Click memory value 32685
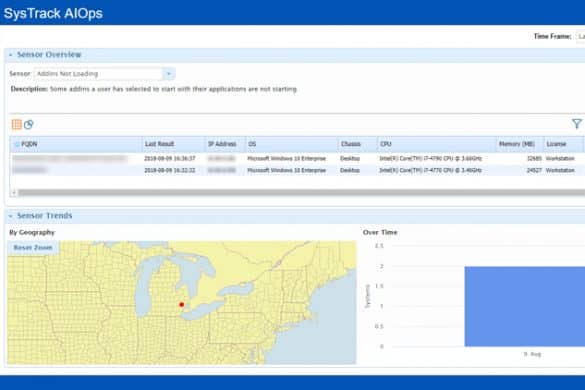Image resolution: width=585 pixels, height=390 pixels. [534, 159]
